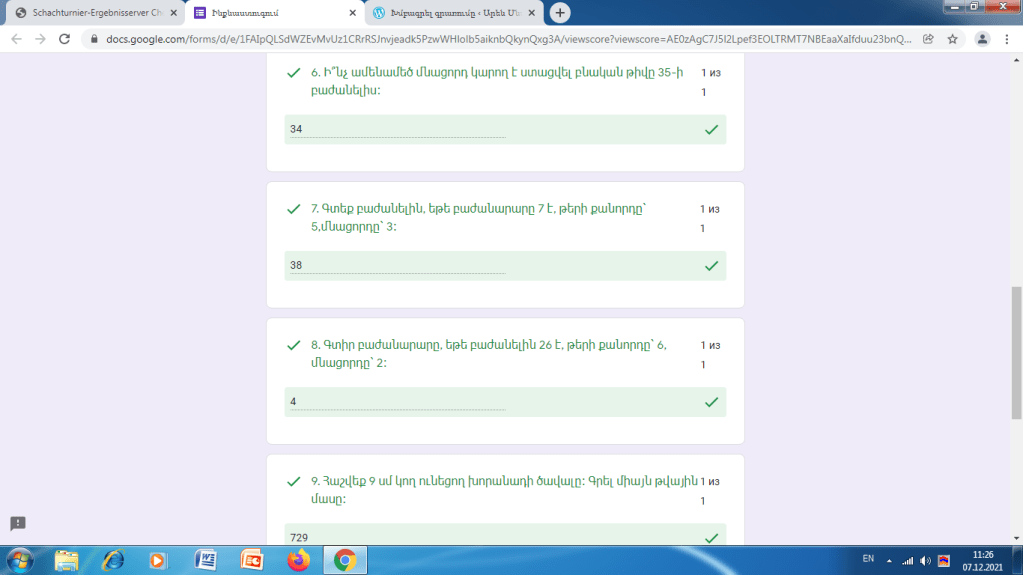Click the browser back arrow
Viewport: 1023px width, 575px height.
[15, 39]
